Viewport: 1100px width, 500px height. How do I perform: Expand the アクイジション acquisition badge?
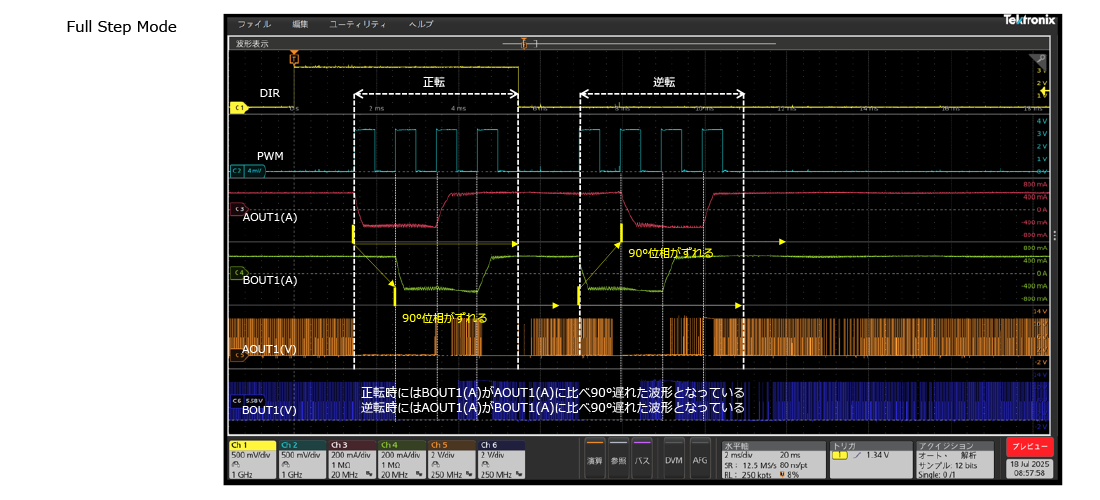954,459
